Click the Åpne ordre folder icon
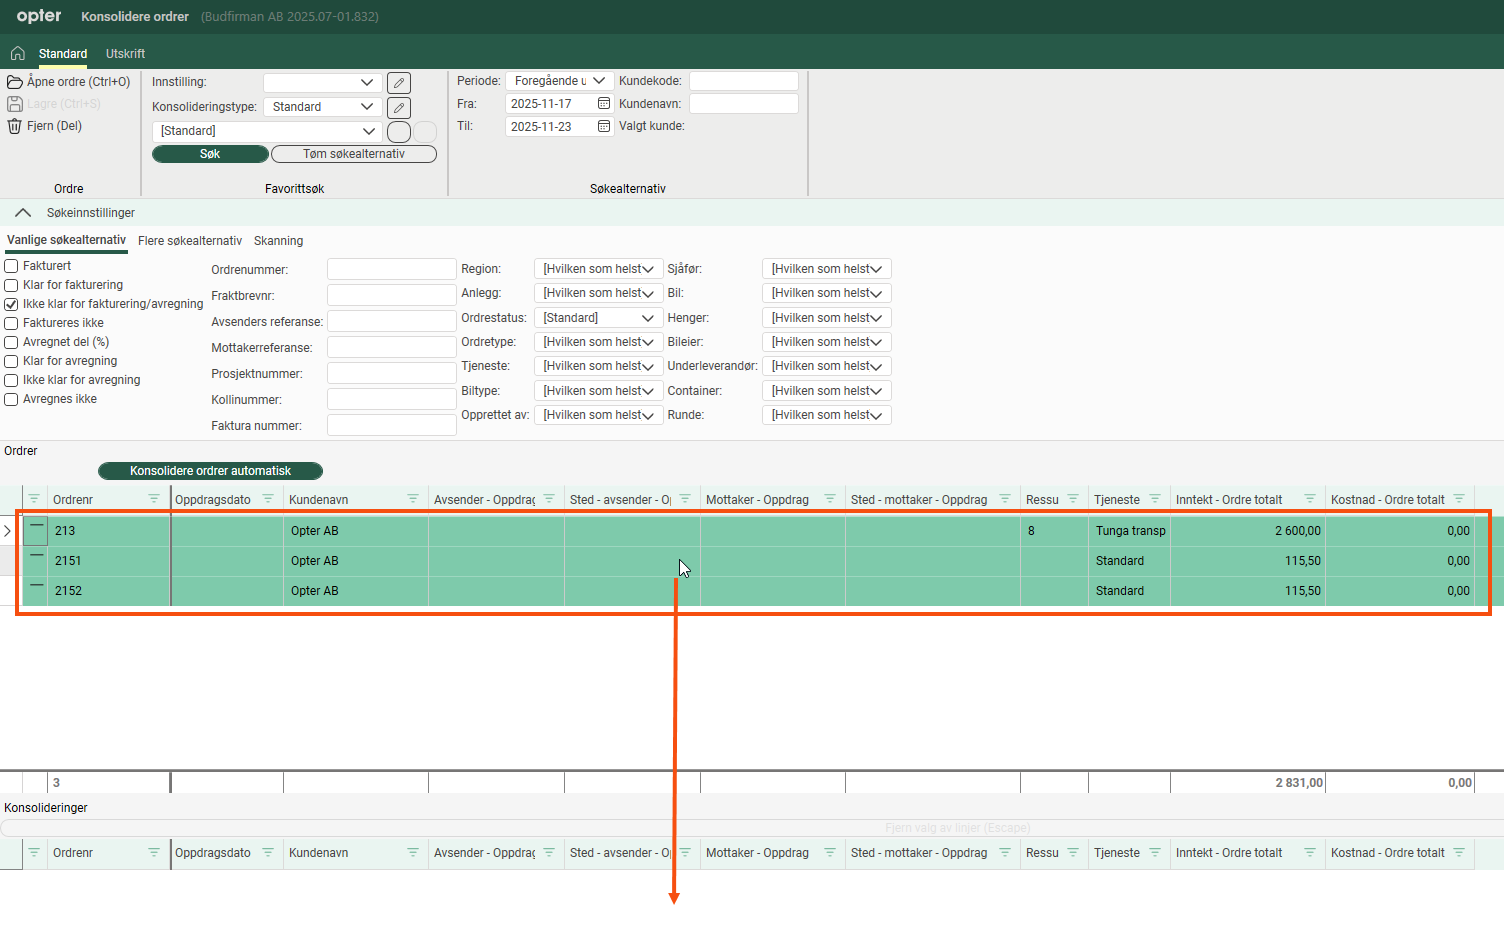The width and height of the screenshot is (1504, 938). pos(15,82)
